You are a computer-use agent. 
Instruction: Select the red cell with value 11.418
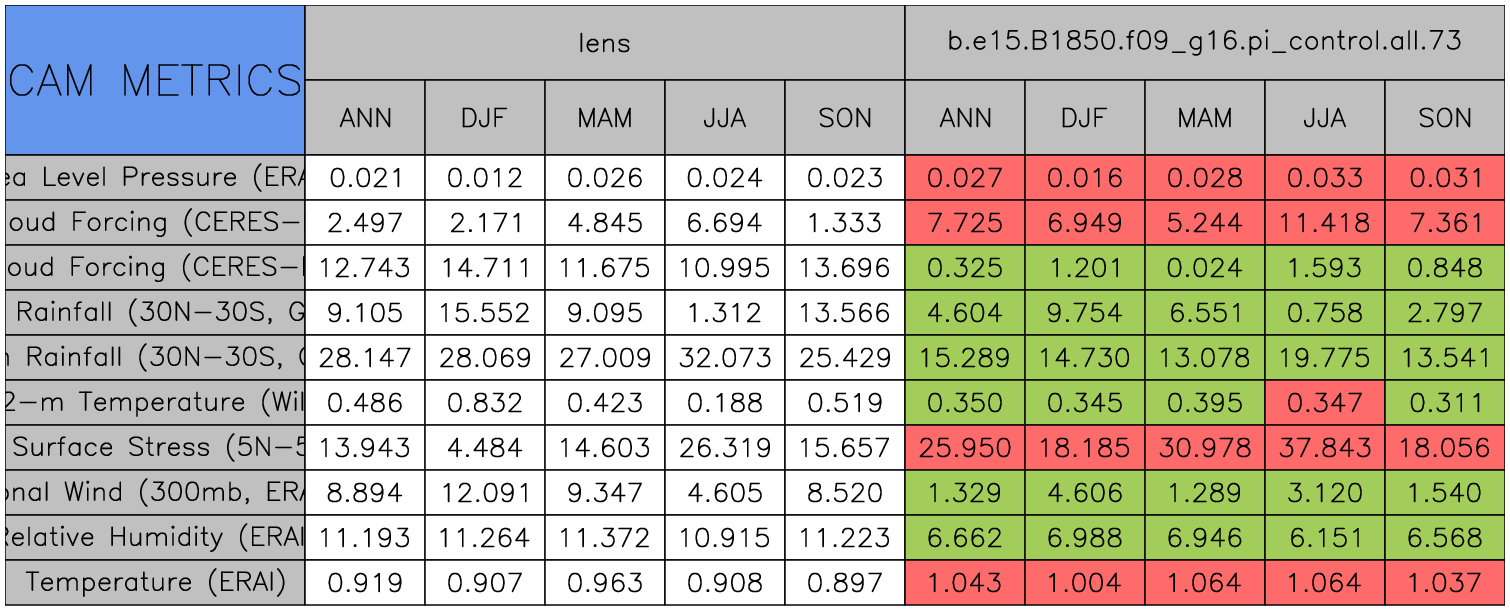pos(1324,222)
